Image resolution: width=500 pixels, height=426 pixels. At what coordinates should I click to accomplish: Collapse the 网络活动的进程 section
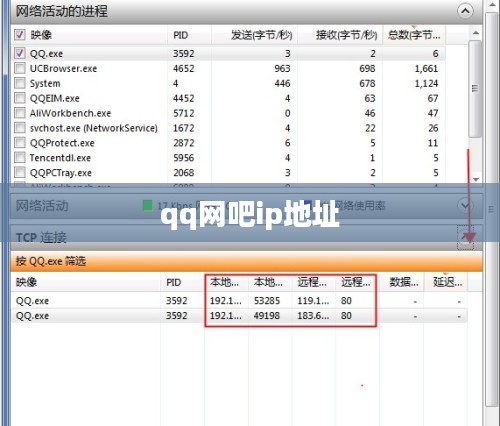click(x=465, y=11)
